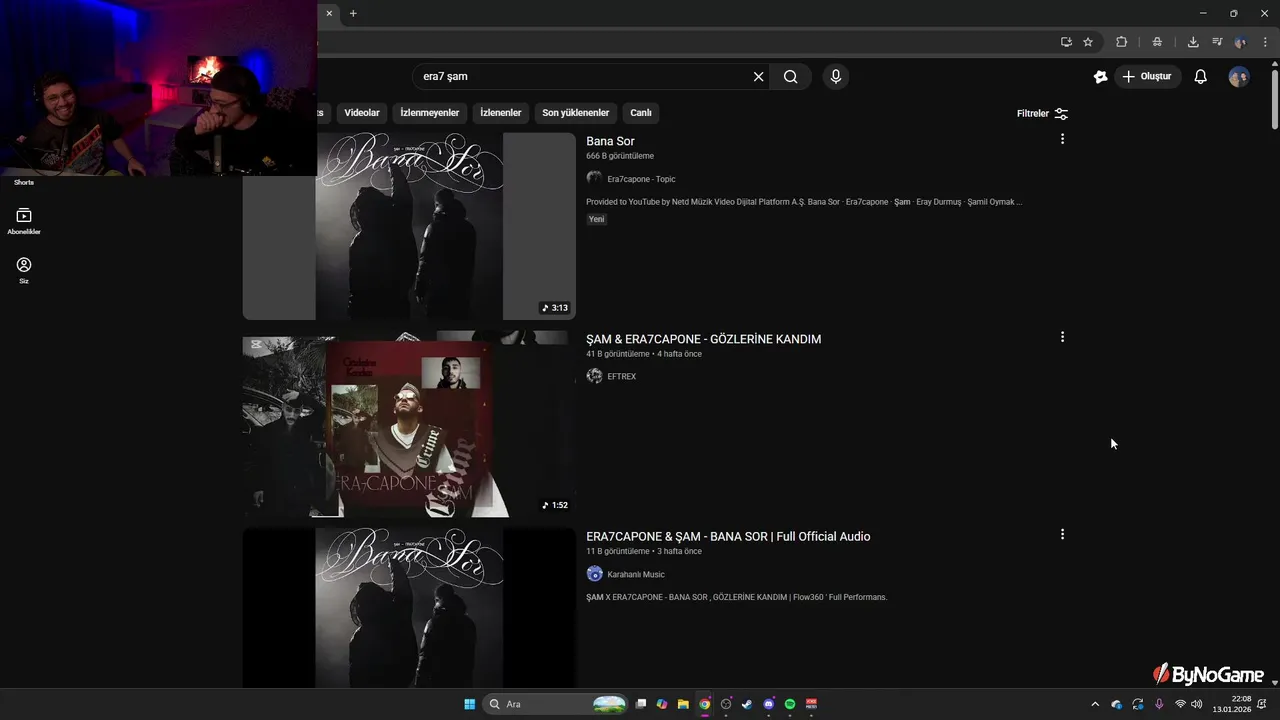
Task: Select the Son yüklenenler filter chip
Action: (576, 113)
